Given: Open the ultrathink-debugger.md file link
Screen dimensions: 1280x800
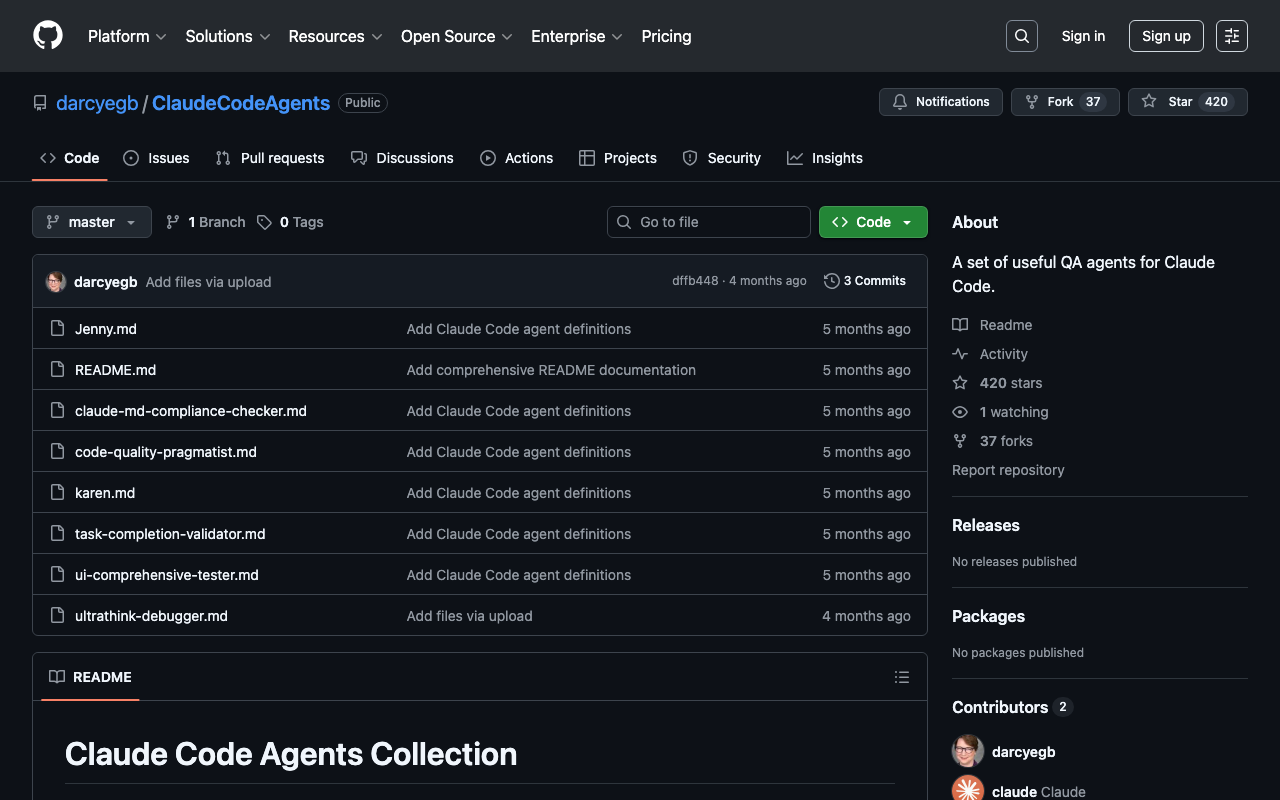Looking at the screenshot, I should (151, 616).
